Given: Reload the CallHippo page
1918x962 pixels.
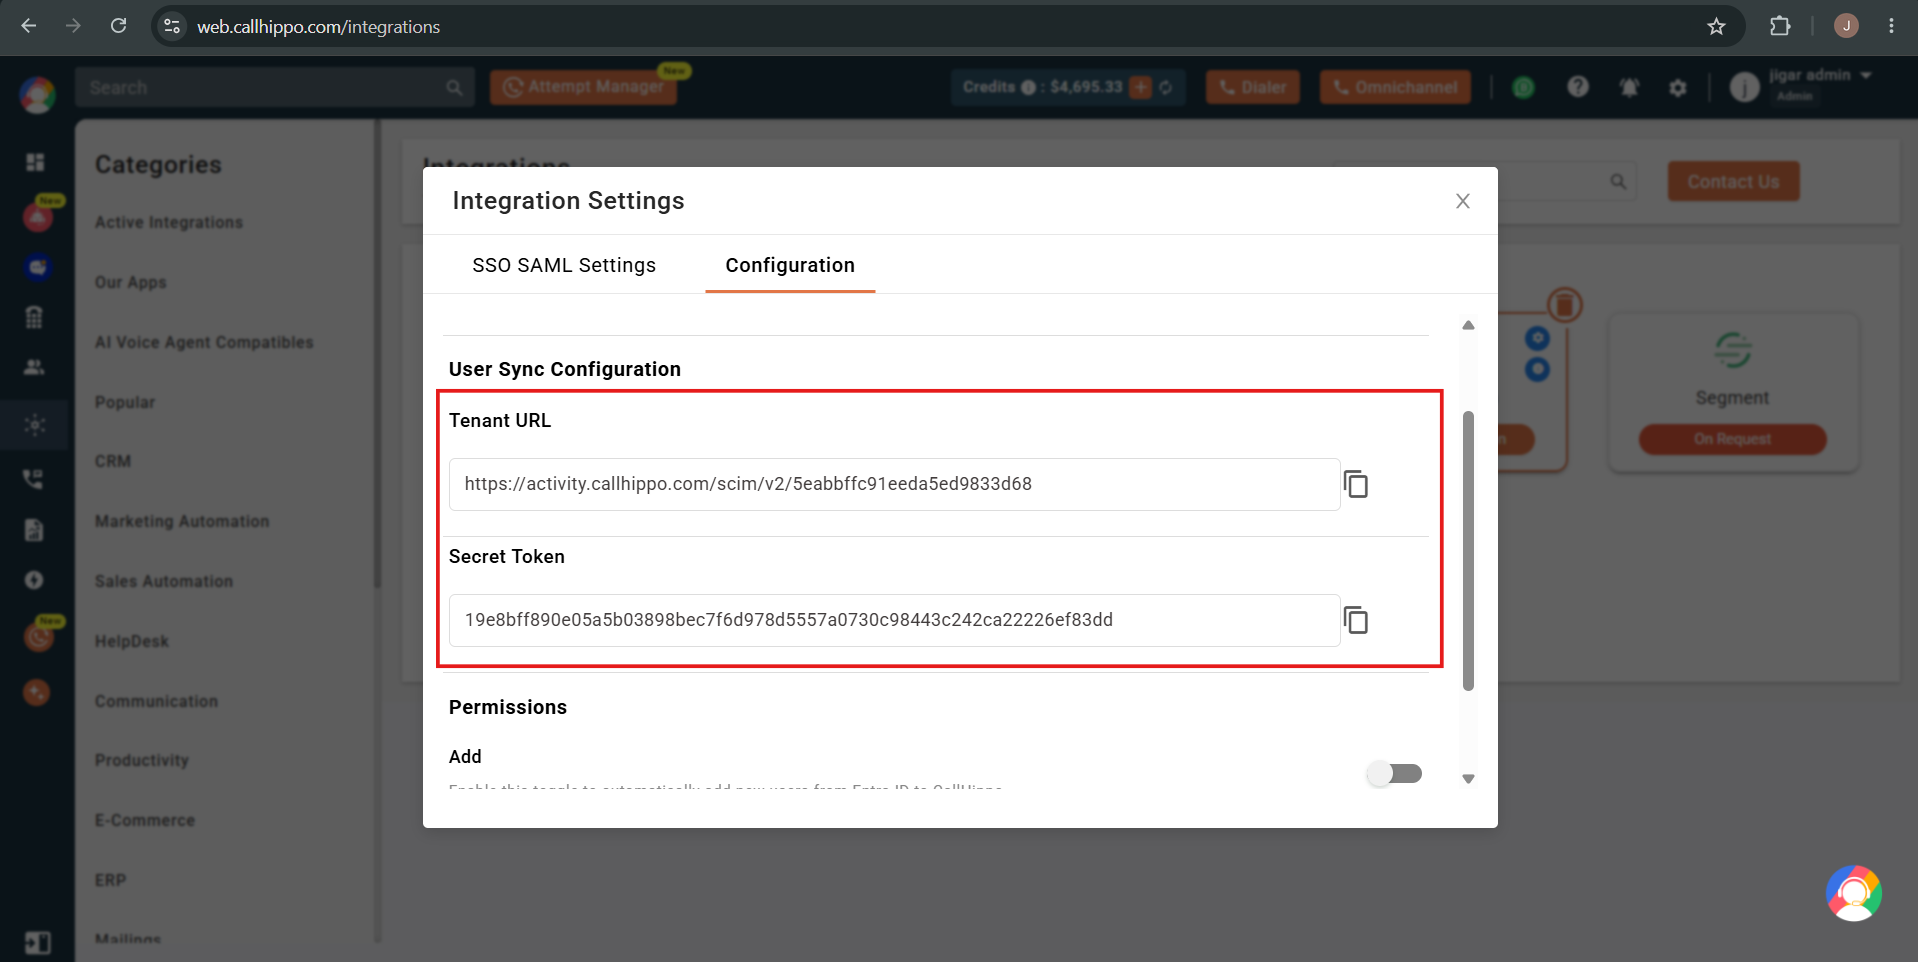Looking at the screenshot, I should coord(118,26).
